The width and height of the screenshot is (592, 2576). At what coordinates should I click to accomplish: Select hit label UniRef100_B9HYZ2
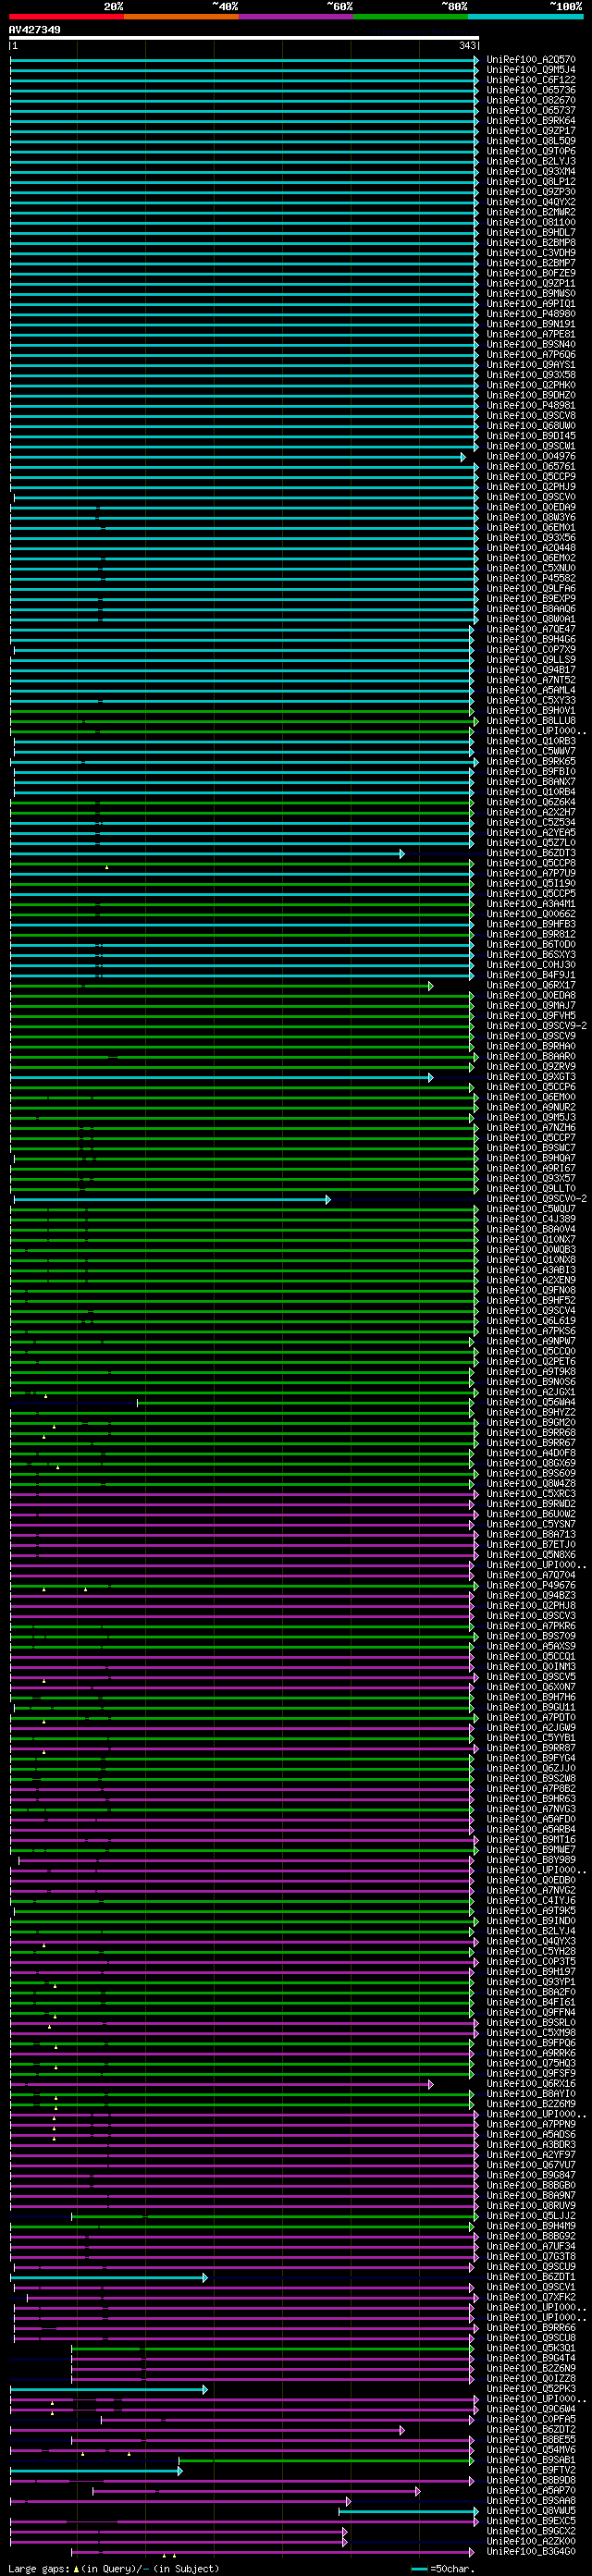tap(530, 1412)
